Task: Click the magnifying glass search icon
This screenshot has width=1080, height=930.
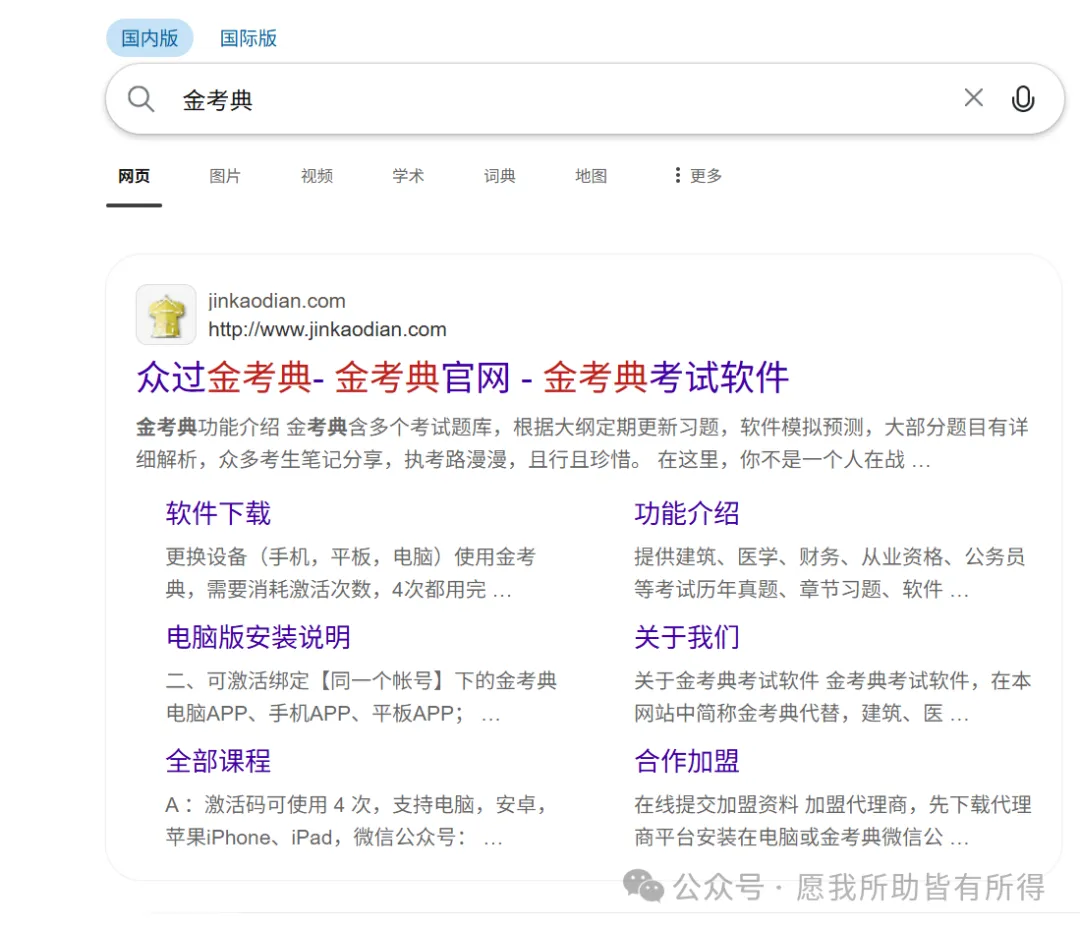Action: [141, 99]
